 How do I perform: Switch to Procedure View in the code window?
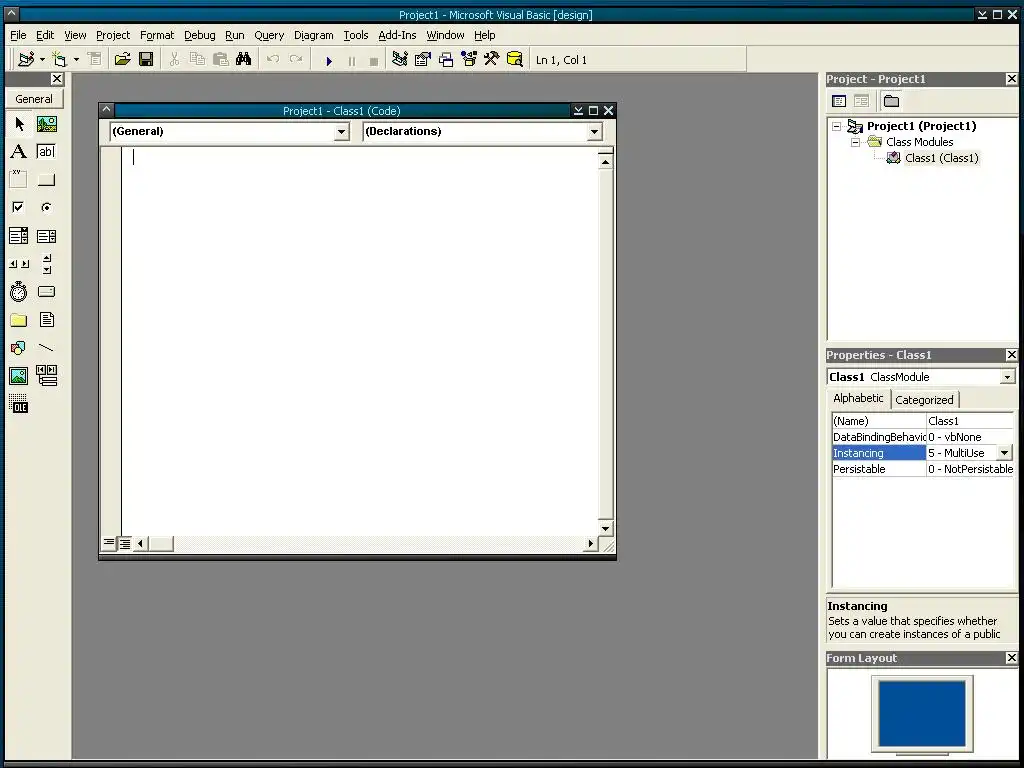coord(109,543)
